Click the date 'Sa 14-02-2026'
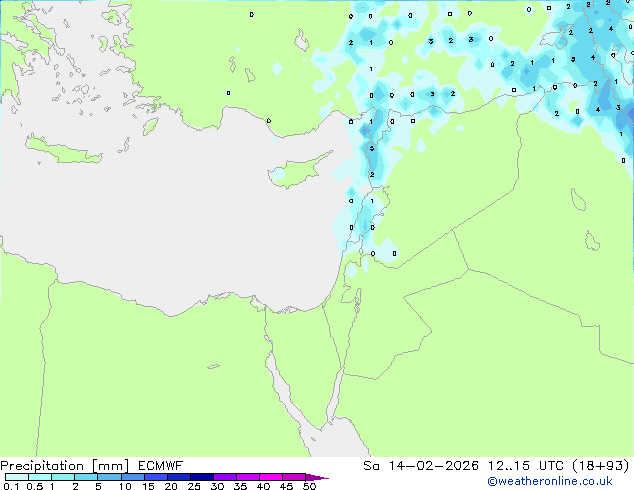The height and width of the screenshot is (490, 634). pos(421,466)
